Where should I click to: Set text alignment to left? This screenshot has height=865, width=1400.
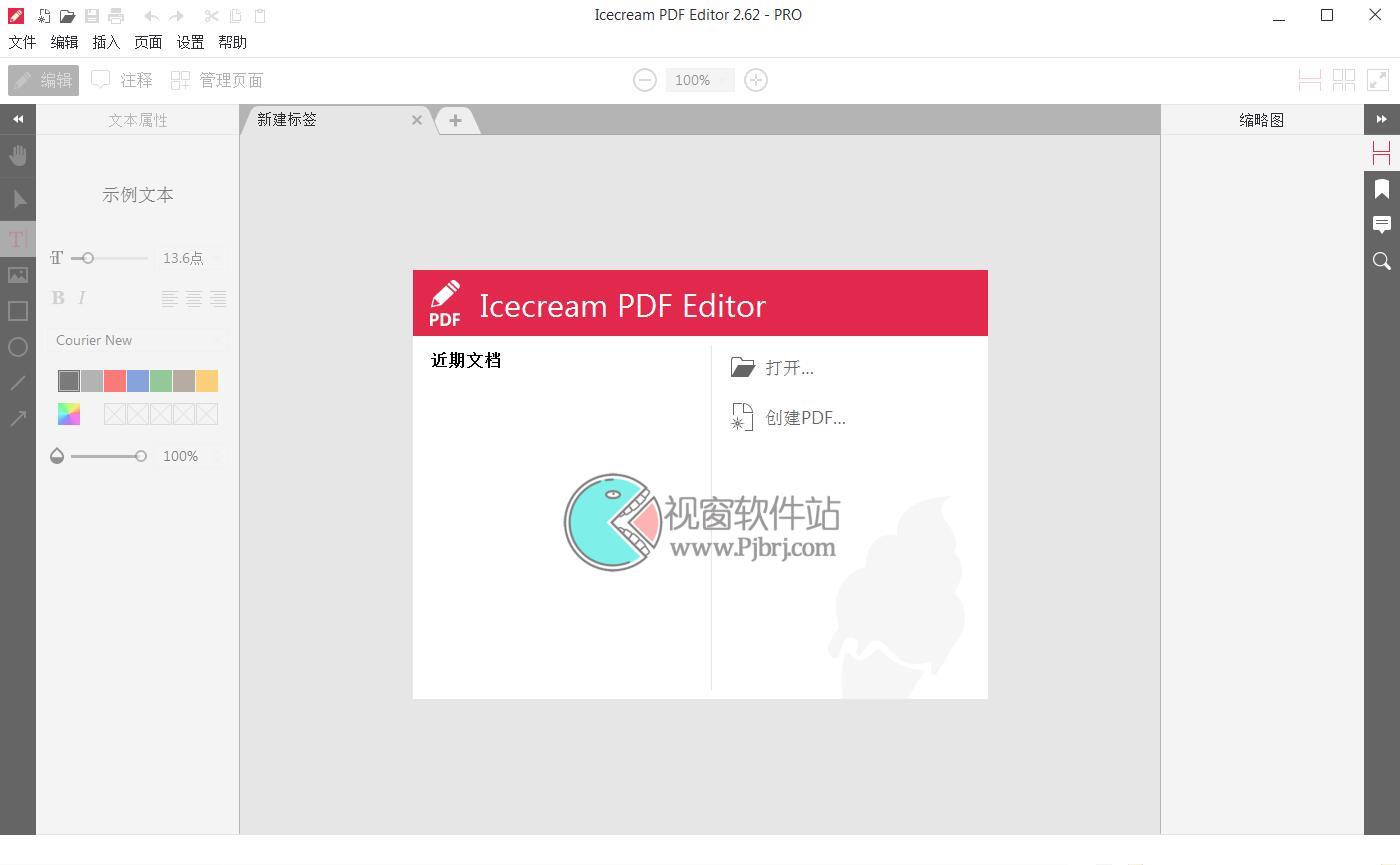coord(170,298)
